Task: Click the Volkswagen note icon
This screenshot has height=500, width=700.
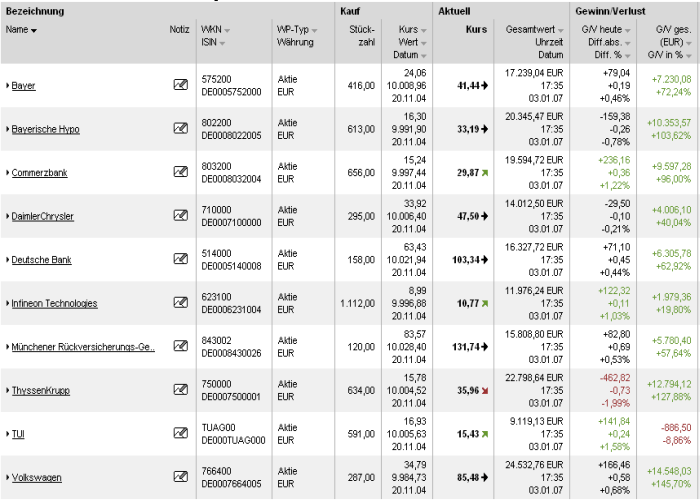Action: click(180, 477)
